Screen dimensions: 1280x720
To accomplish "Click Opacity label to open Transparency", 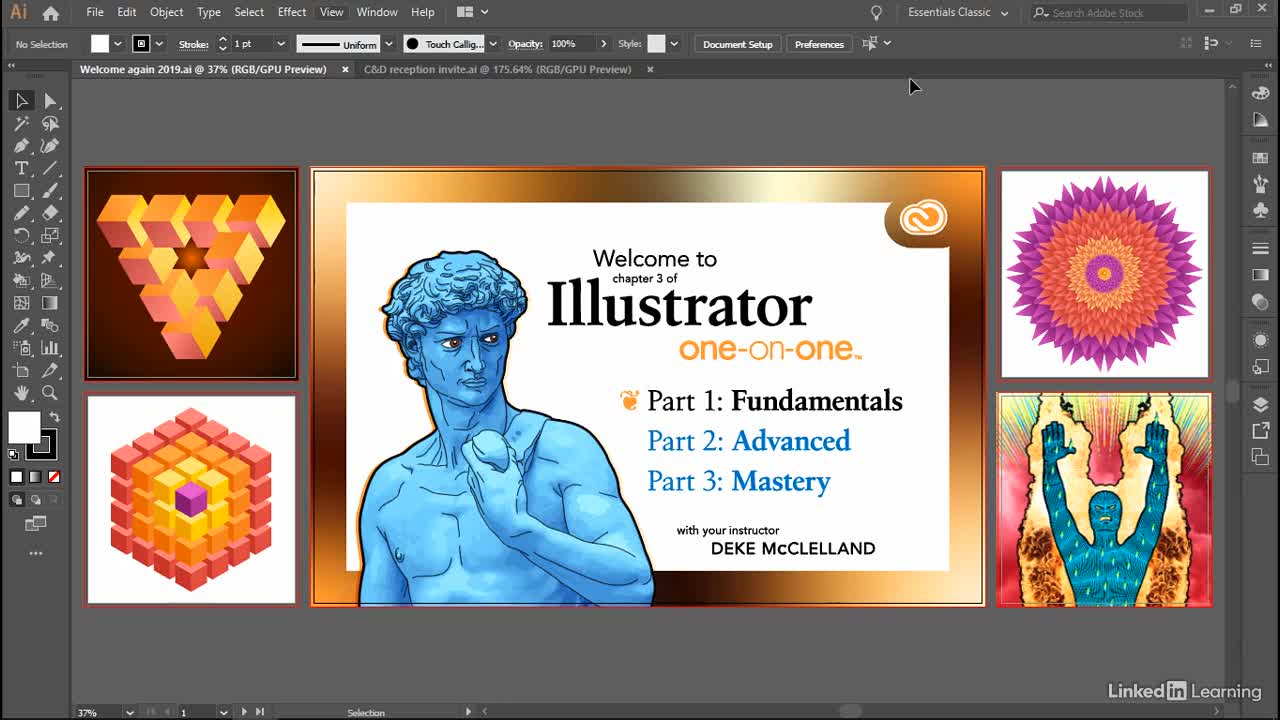I will coord(525,44).
